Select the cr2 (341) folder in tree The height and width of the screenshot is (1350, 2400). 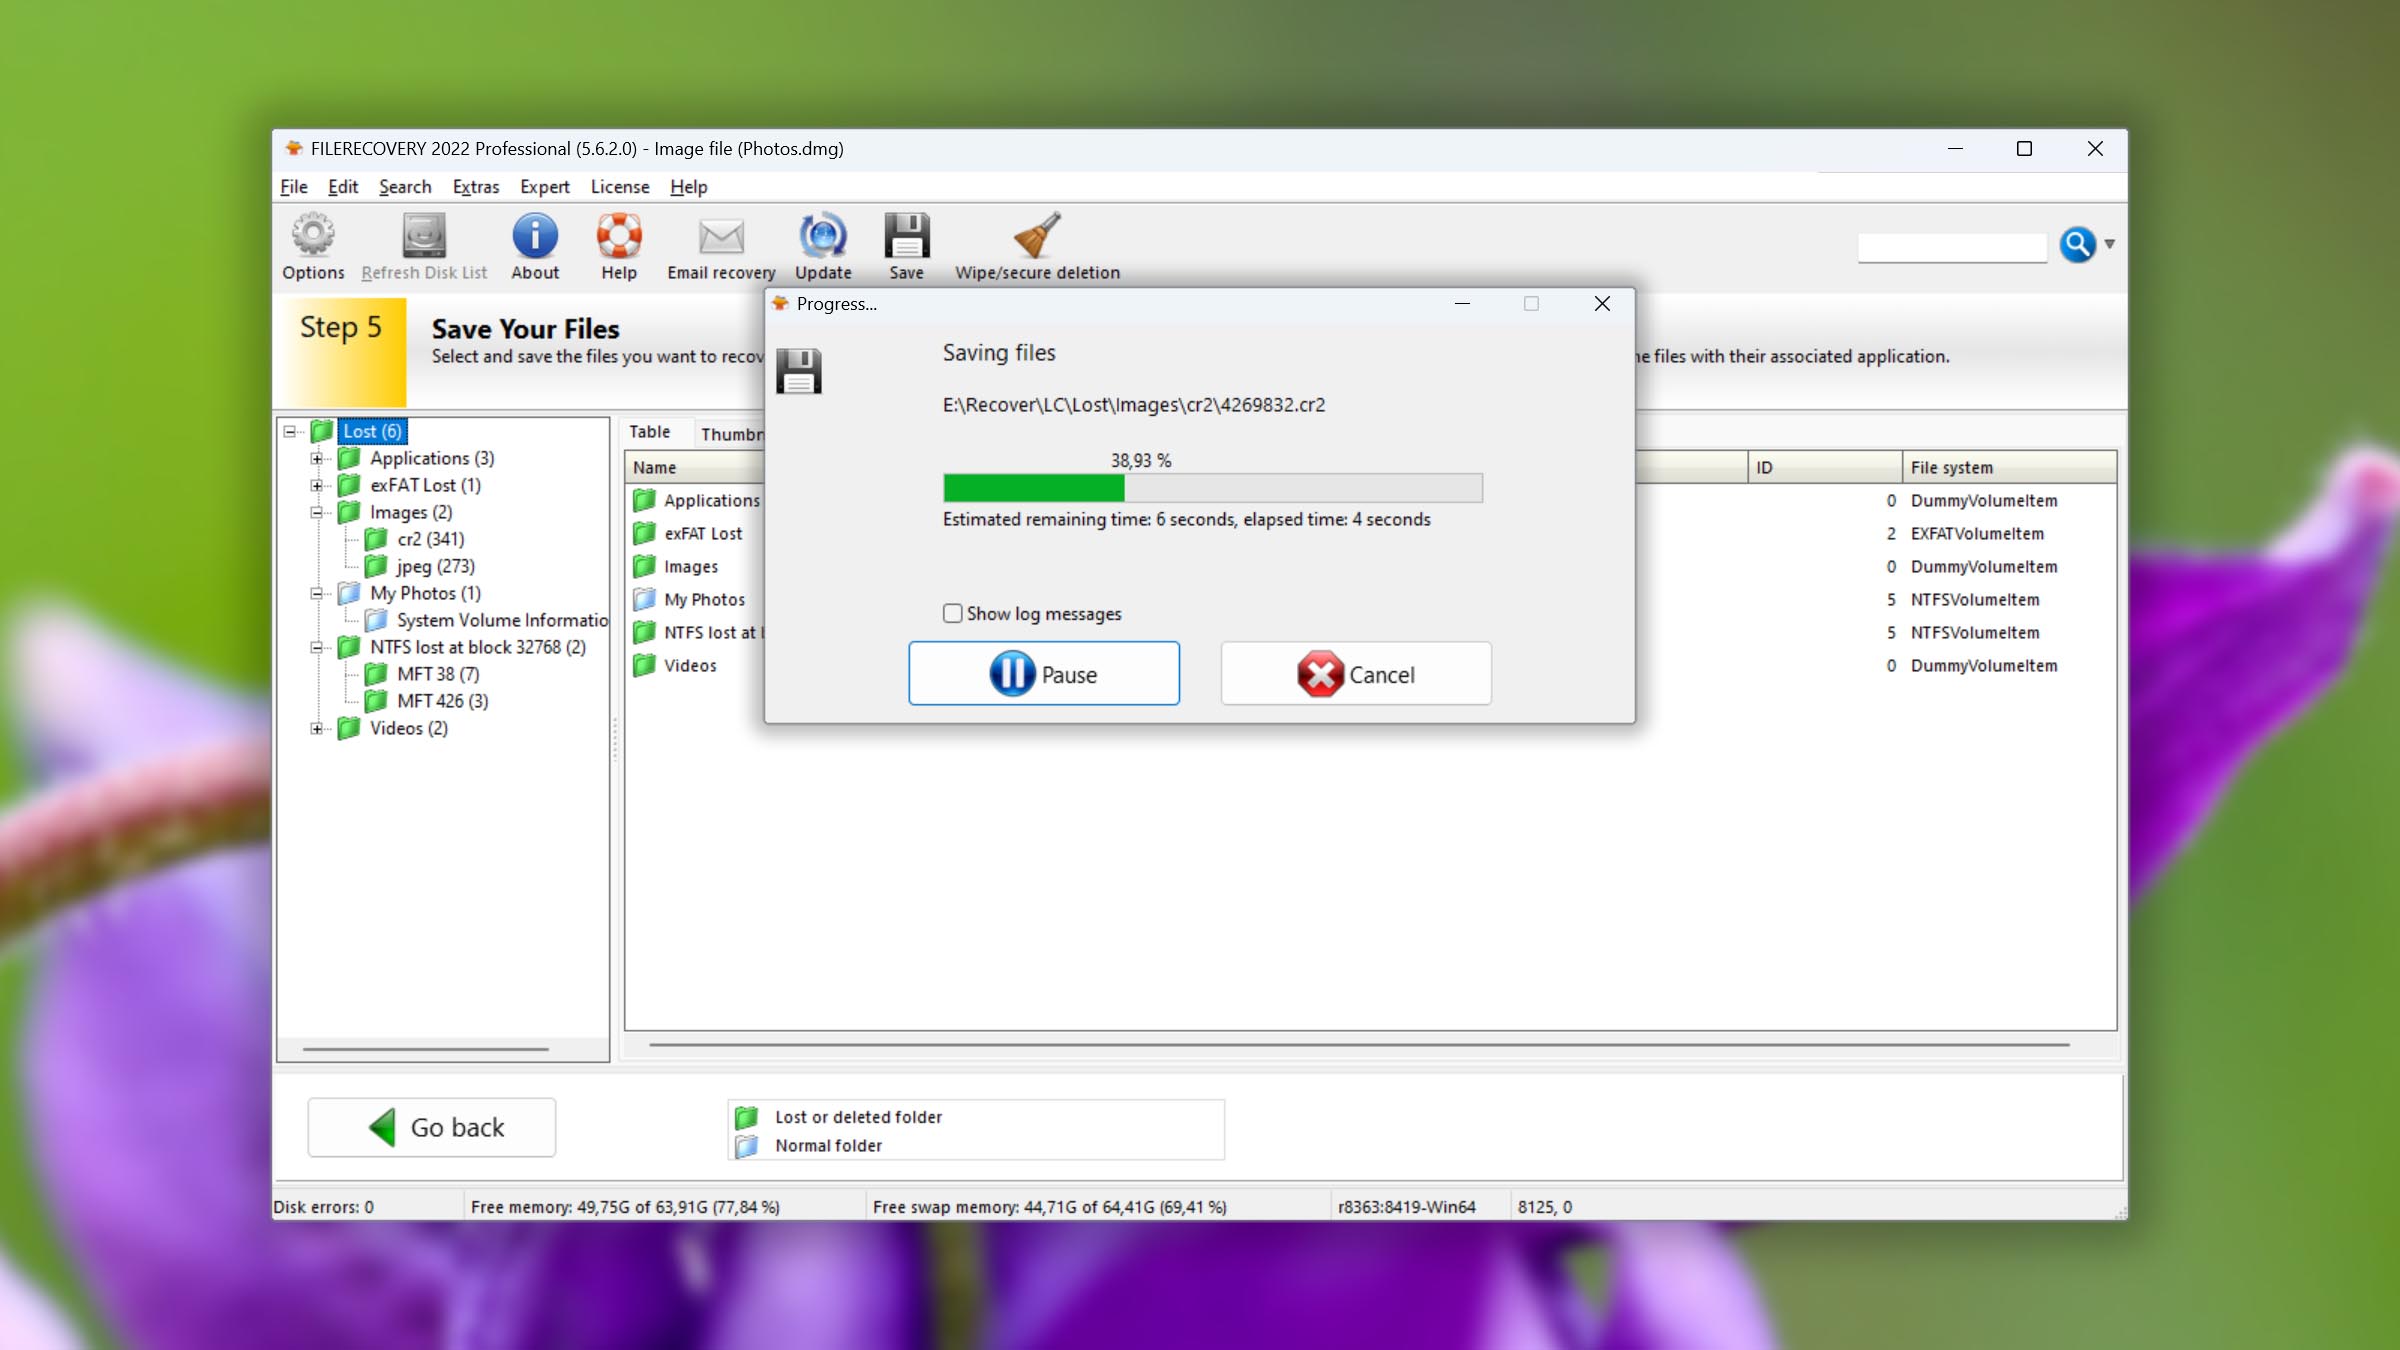point(430,539)
